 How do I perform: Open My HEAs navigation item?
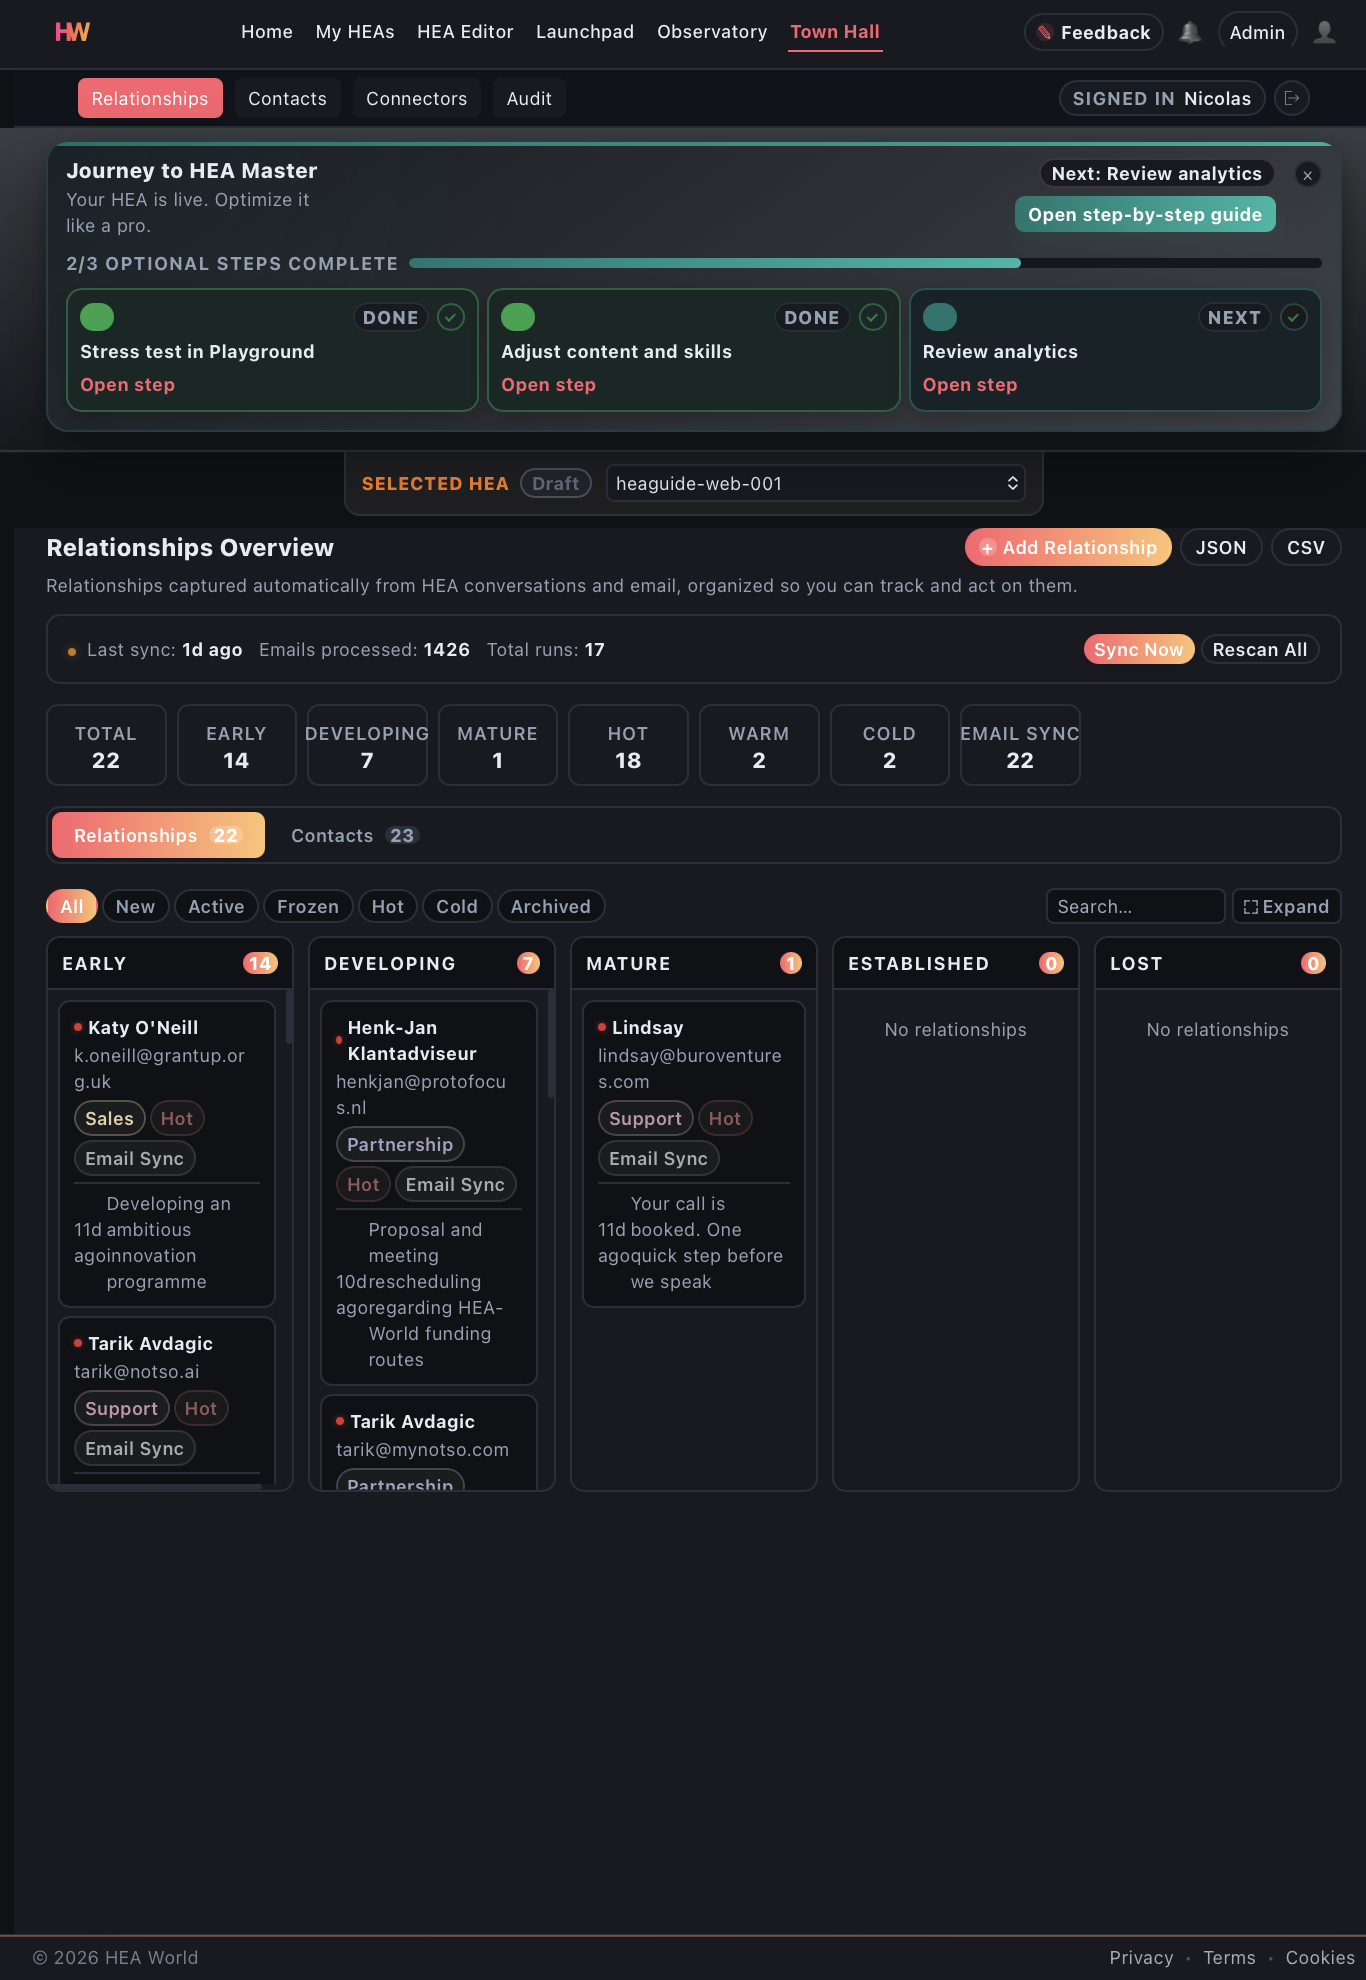(355, 32)
